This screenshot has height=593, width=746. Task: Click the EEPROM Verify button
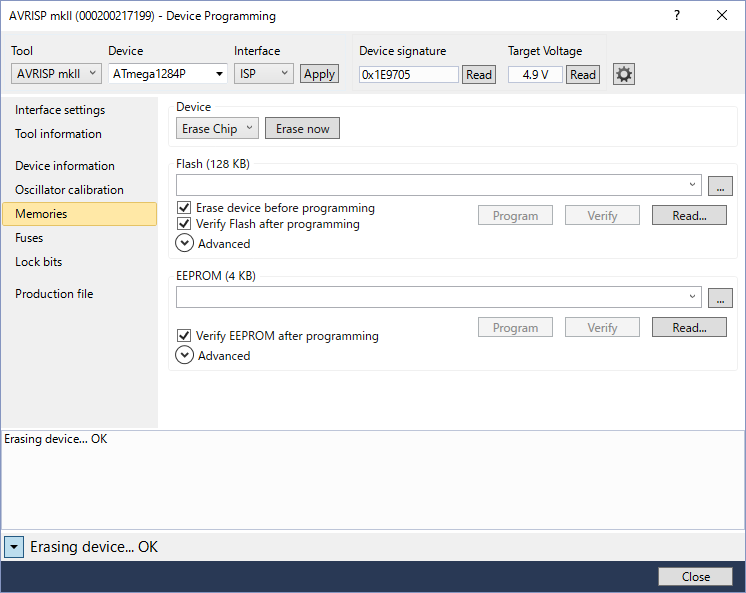[602, 327]
